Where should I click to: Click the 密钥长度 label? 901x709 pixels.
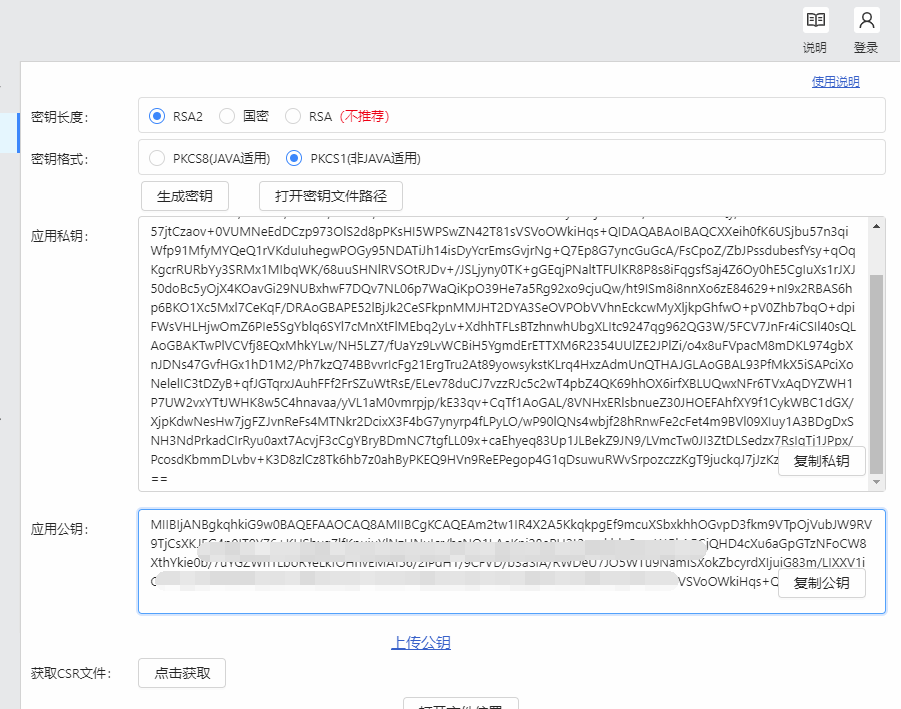click(x=60, y=117)
